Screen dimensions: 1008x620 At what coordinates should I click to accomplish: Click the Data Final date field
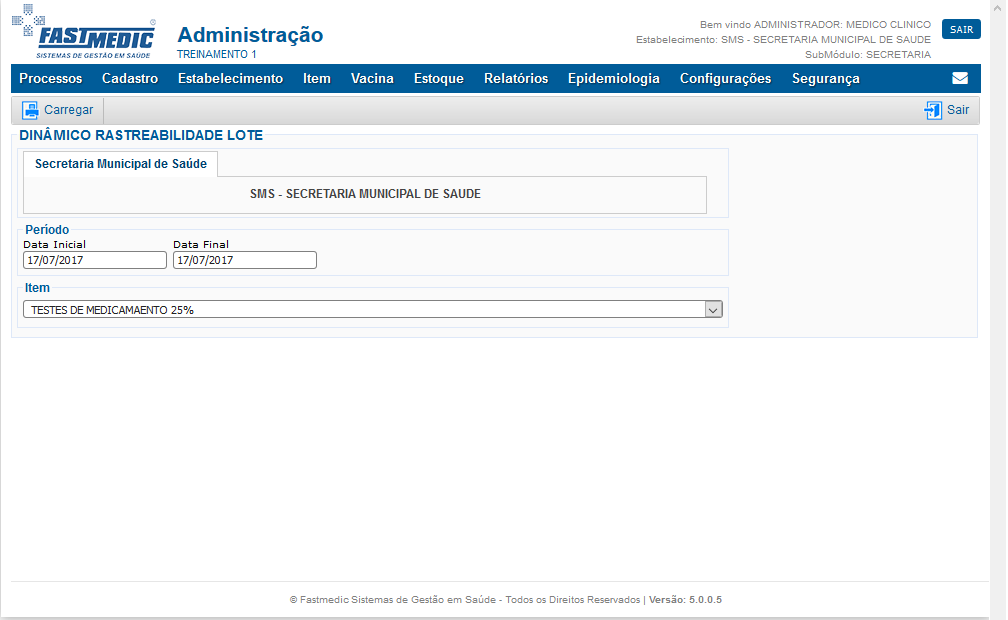[x=244, y=260]
